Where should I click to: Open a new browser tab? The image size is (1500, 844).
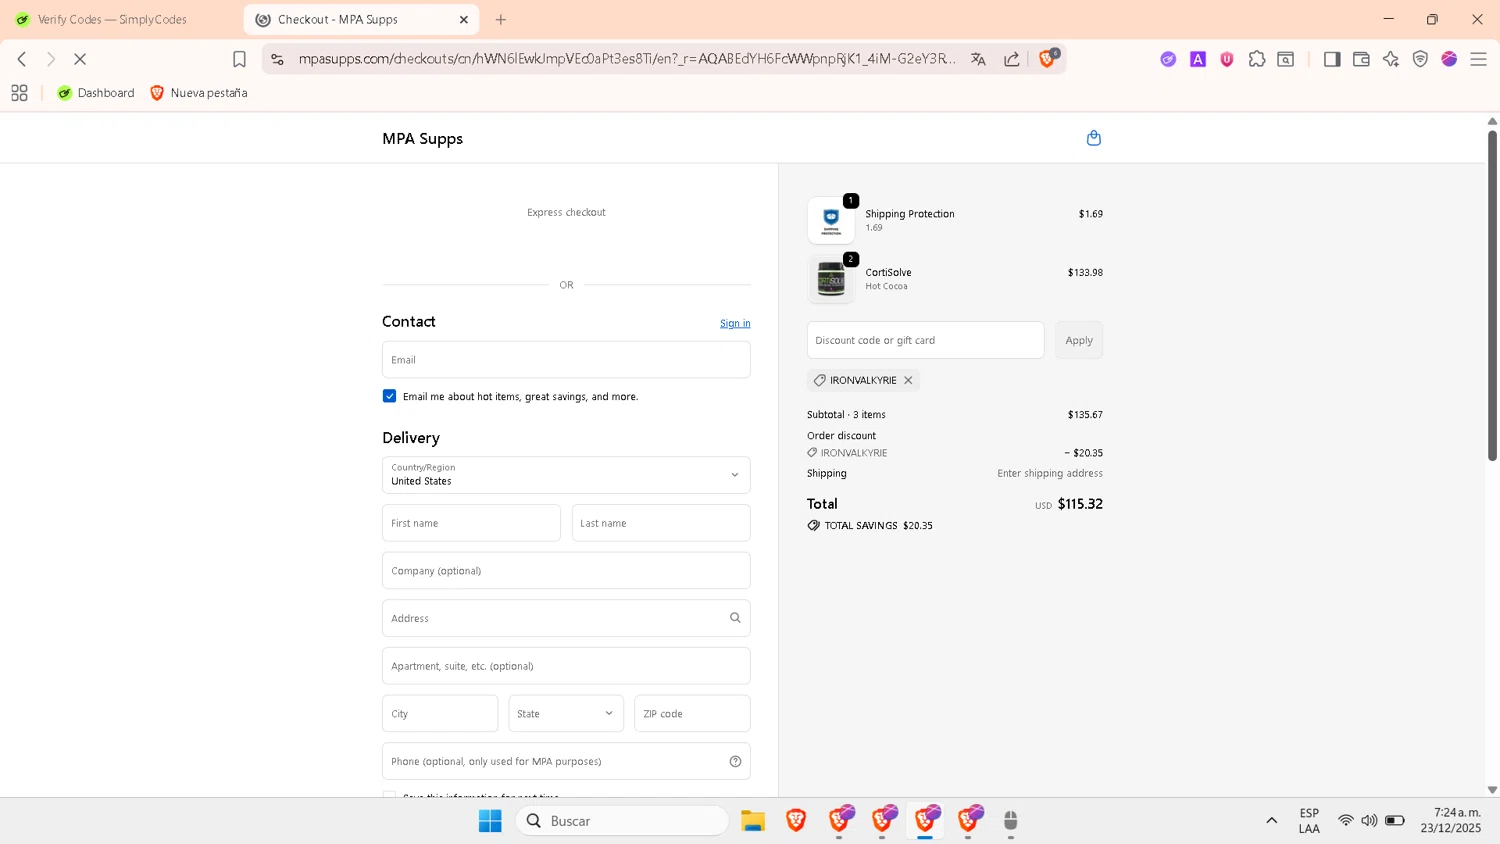(x=501, y=19)
